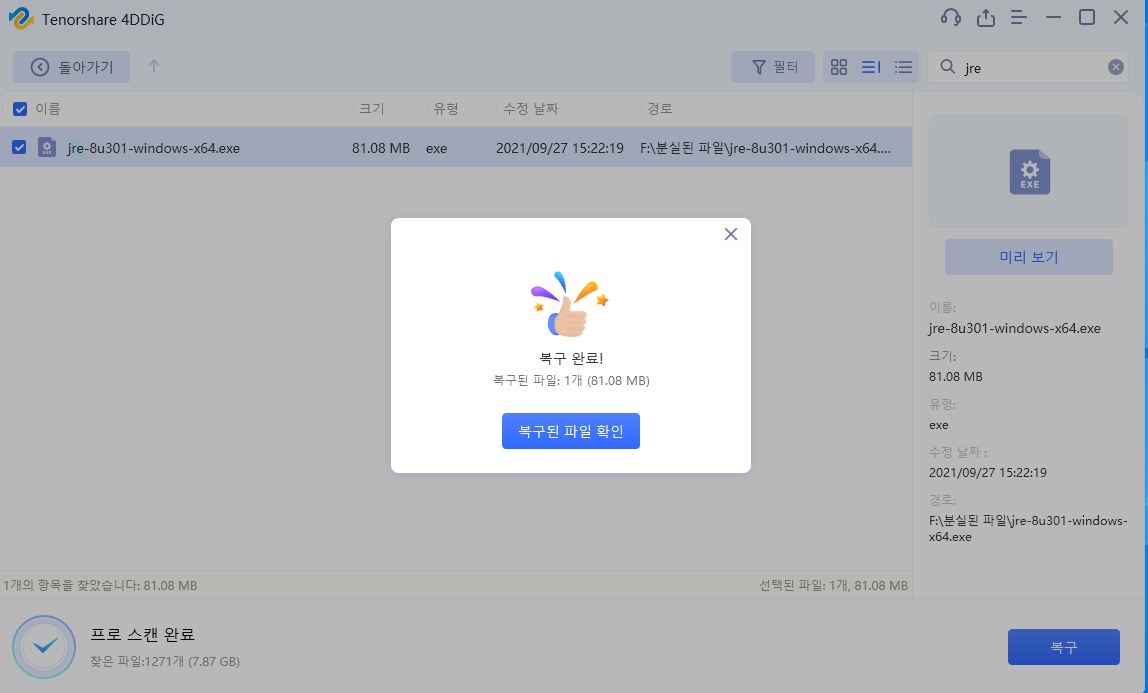Click the file name value in details panel

coord(1015,329)
